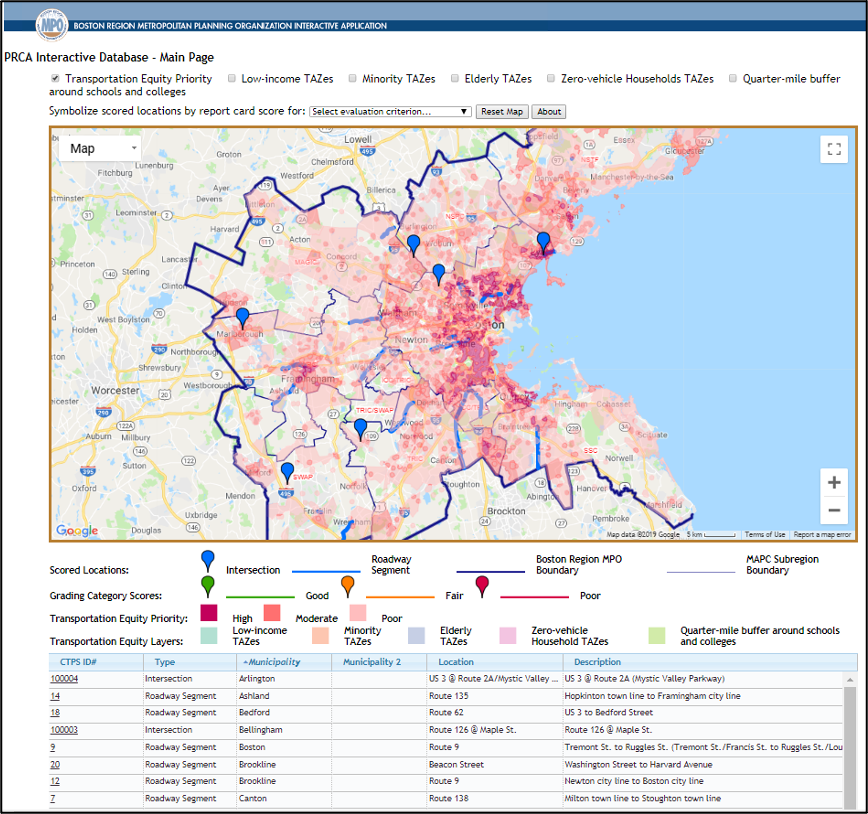
Task: Open the evaluation criterion dropdown
Action: click(390, 112)
